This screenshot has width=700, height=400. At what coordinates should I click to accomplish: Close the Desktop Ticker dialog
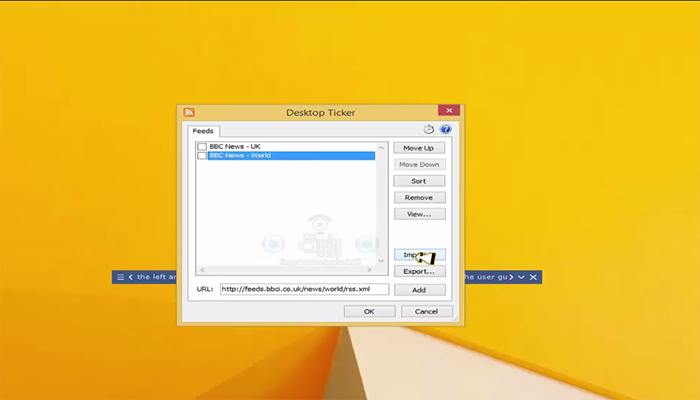(x=449, y=110)
